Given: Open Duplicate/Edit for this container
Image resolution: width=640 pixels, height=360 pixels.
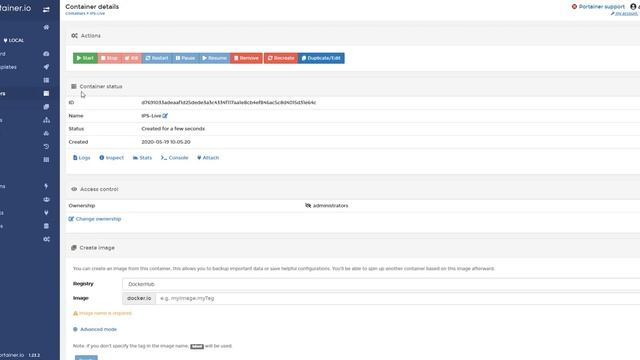Looking at the screenshot, I should point(321,58).
